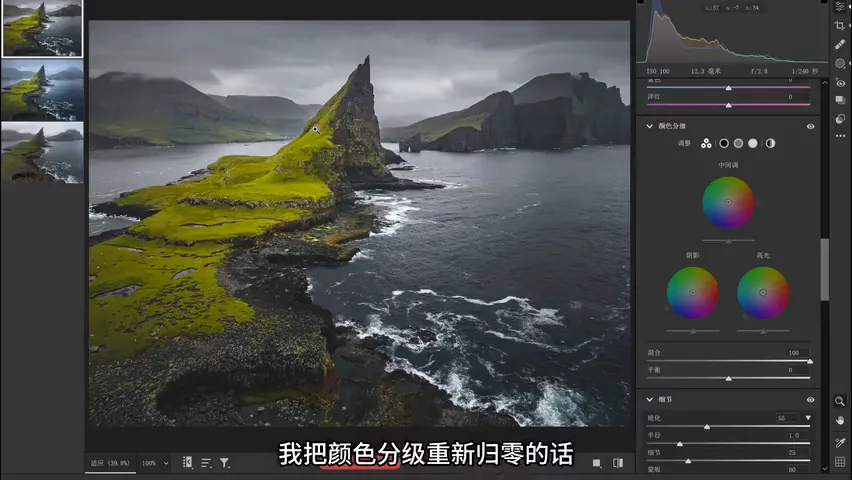Open the Edit panel sliders icon

coord(840,7)
